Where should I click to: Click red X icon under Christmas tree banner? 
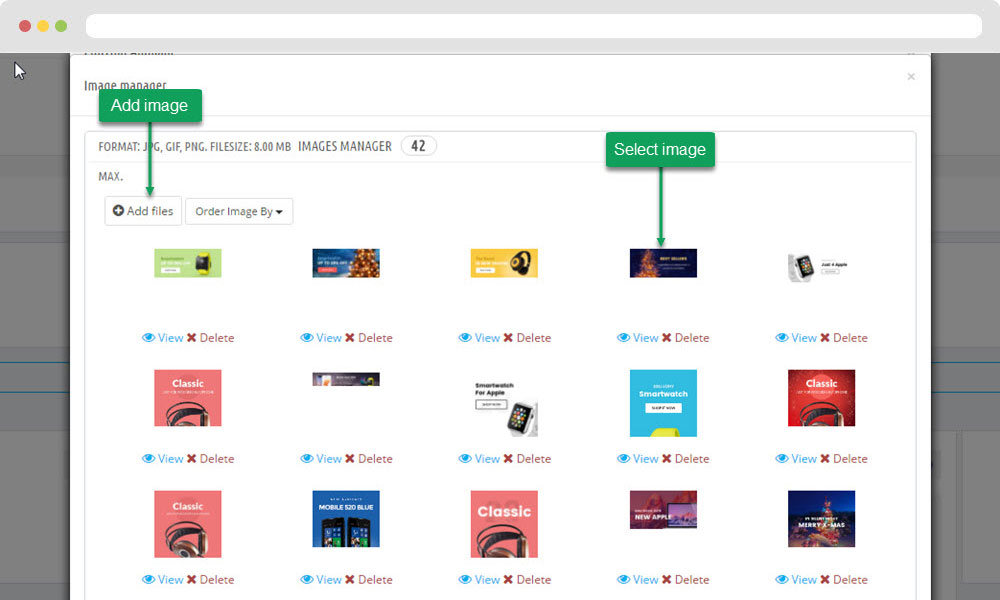350,338
